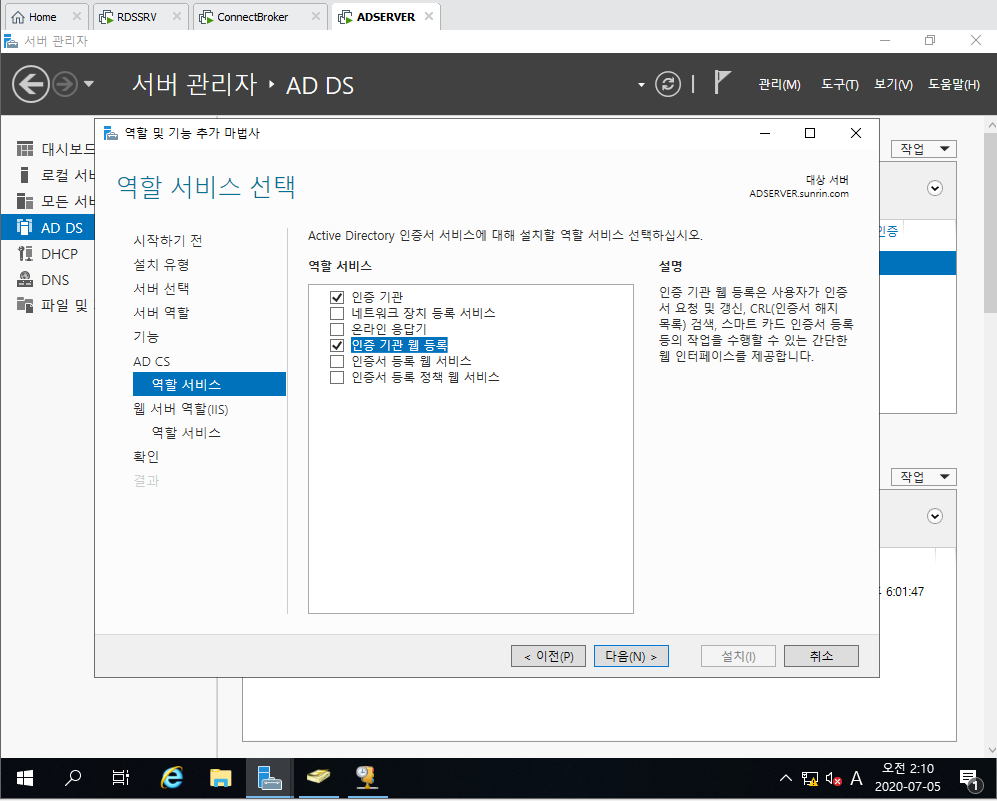This screenshot has height=801, width=997.
Task: Launch Internet Explorer from taskbar
Action: pyautogui.click(x=172, y=777)
